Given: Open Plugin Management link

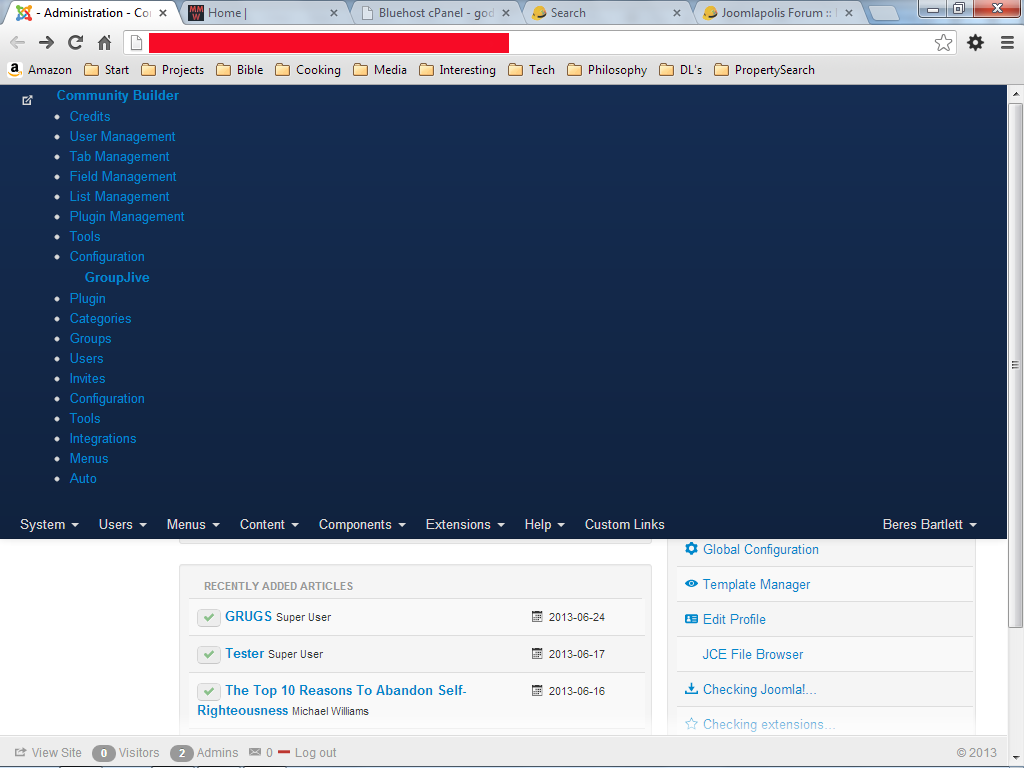Looking at the screenshot, I should (x=127, y=216).
